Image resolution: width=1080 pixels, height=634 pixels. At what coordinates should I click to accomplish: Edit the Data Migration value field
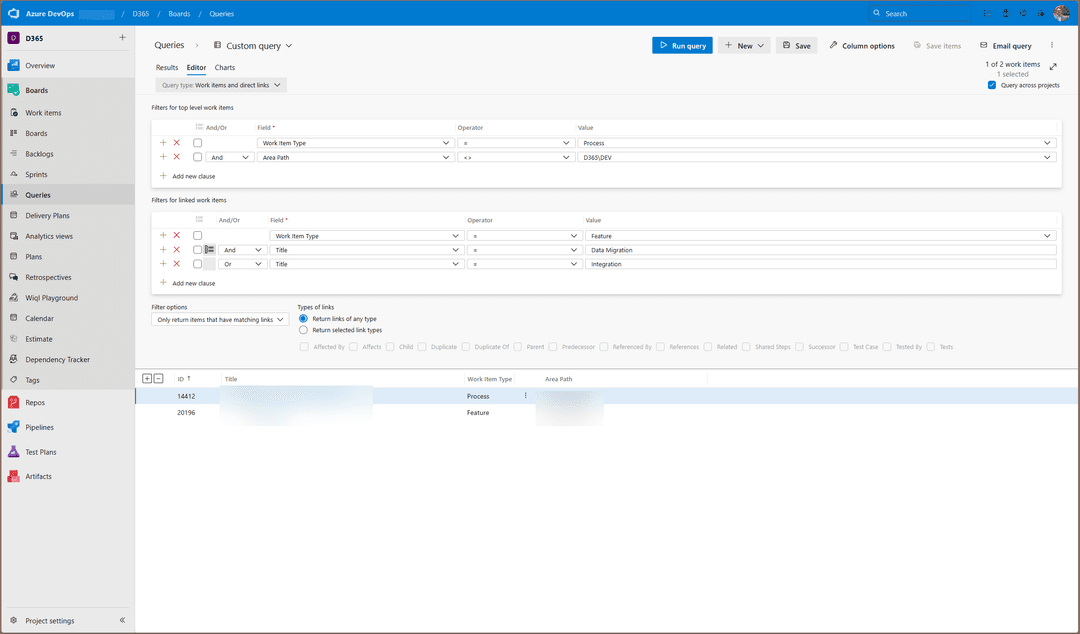pyautogui.click(x=820, y=250)
